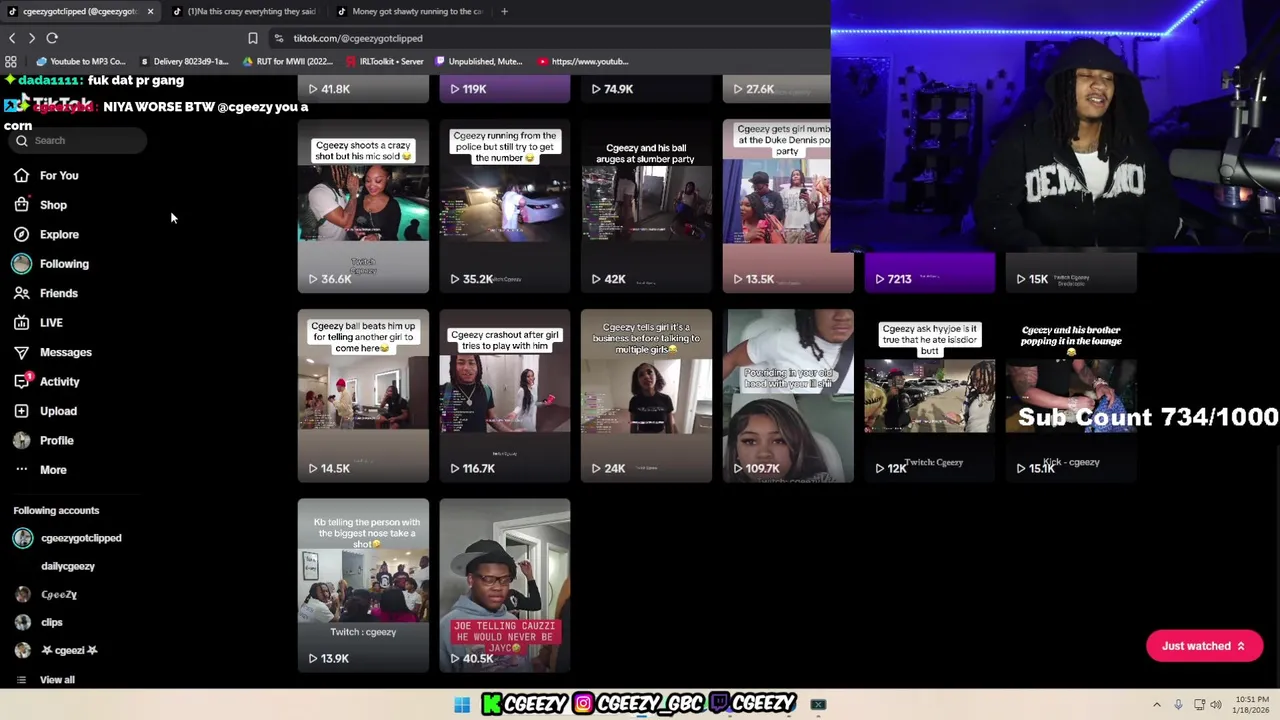Play 'Cgeezy tells girl it's a business' video
Viewport: 1280px width, 720px height.
click(x=646, y=396)
